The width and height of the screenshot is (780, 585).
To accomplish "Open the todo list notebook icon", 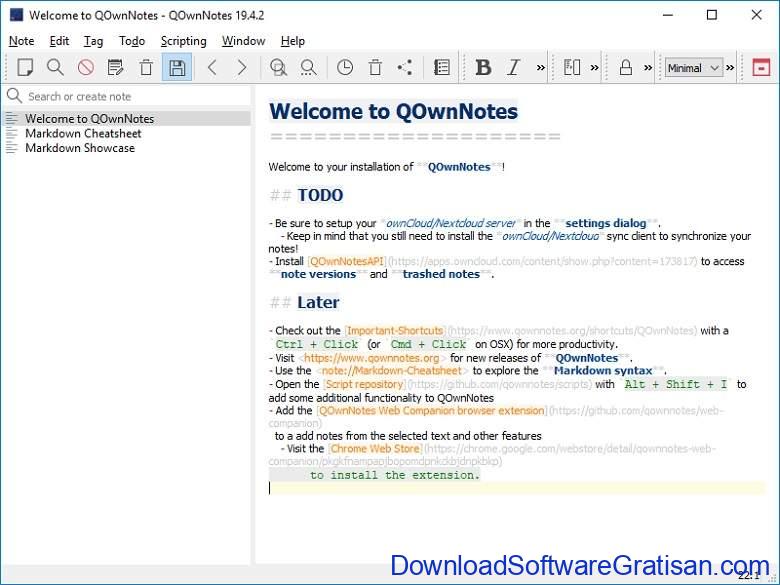I will (x=442, y=67).
